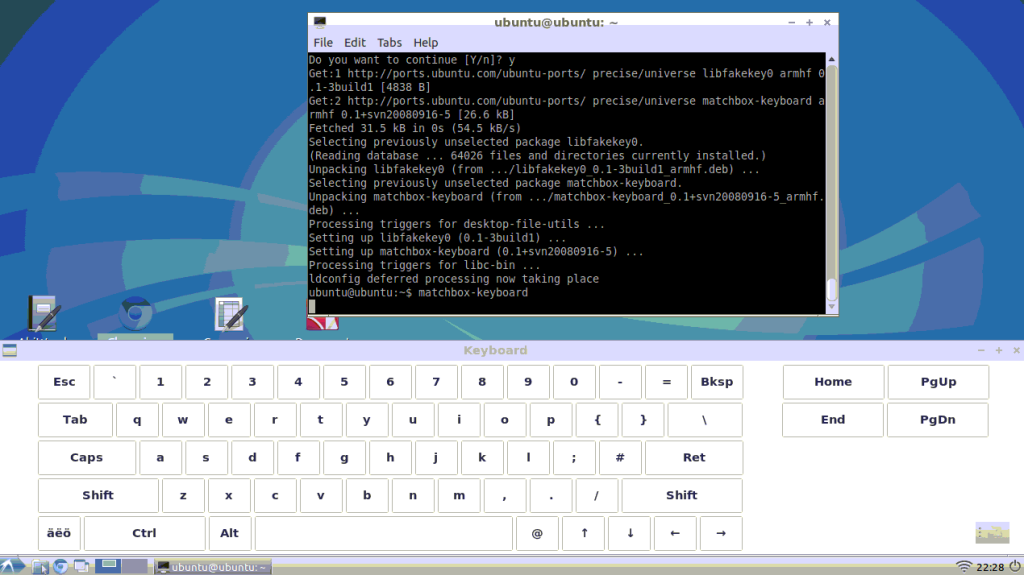Click the Keyboard window menu icon
The width and height of the screenshot is (1024, 575).
[10, 351]
